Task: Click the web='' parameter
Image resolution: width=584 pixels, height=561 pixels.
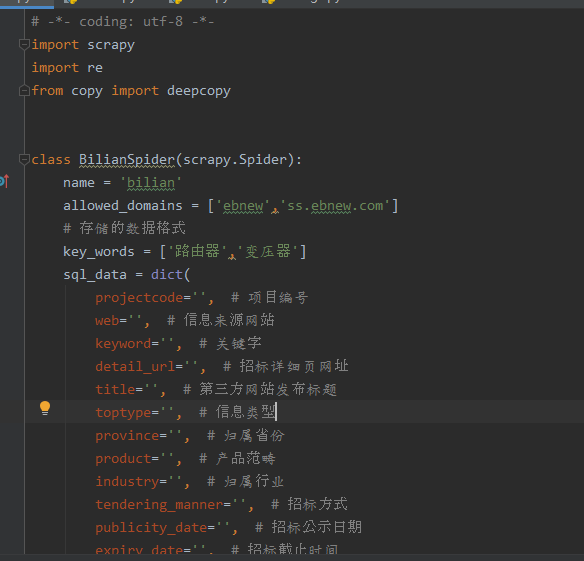Action: (119, 321)
